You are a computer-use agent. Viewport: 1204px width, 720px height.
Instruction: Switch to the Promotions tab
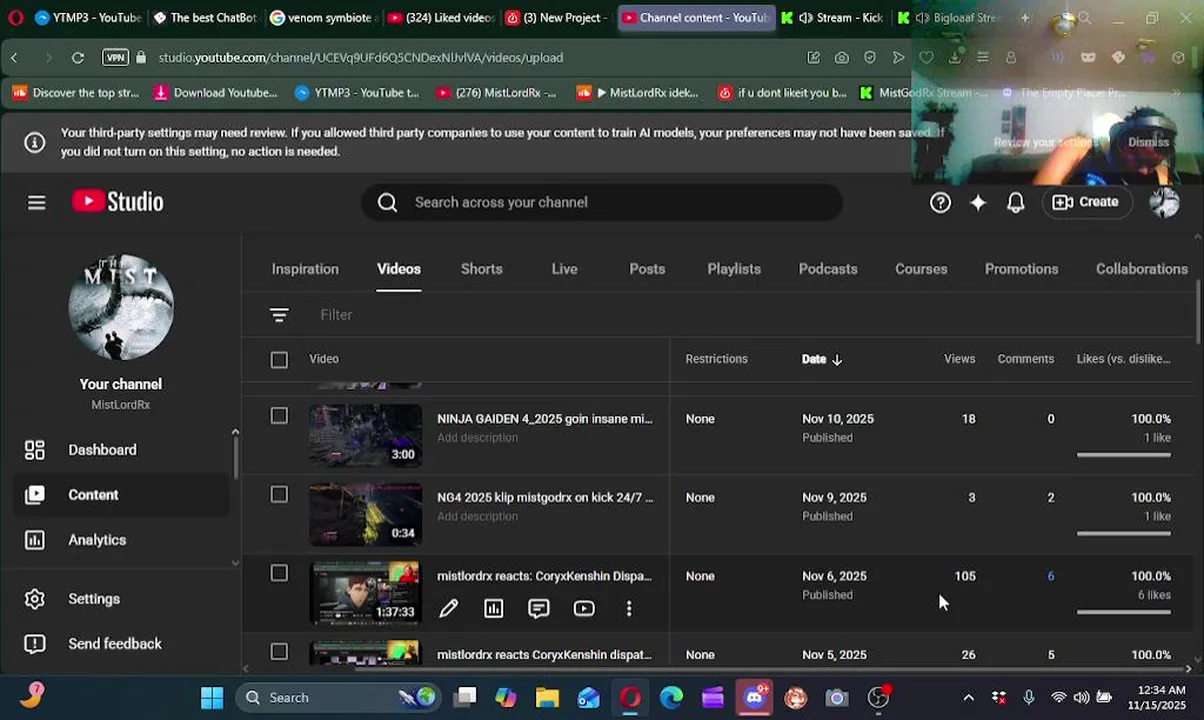(1021, 269)
